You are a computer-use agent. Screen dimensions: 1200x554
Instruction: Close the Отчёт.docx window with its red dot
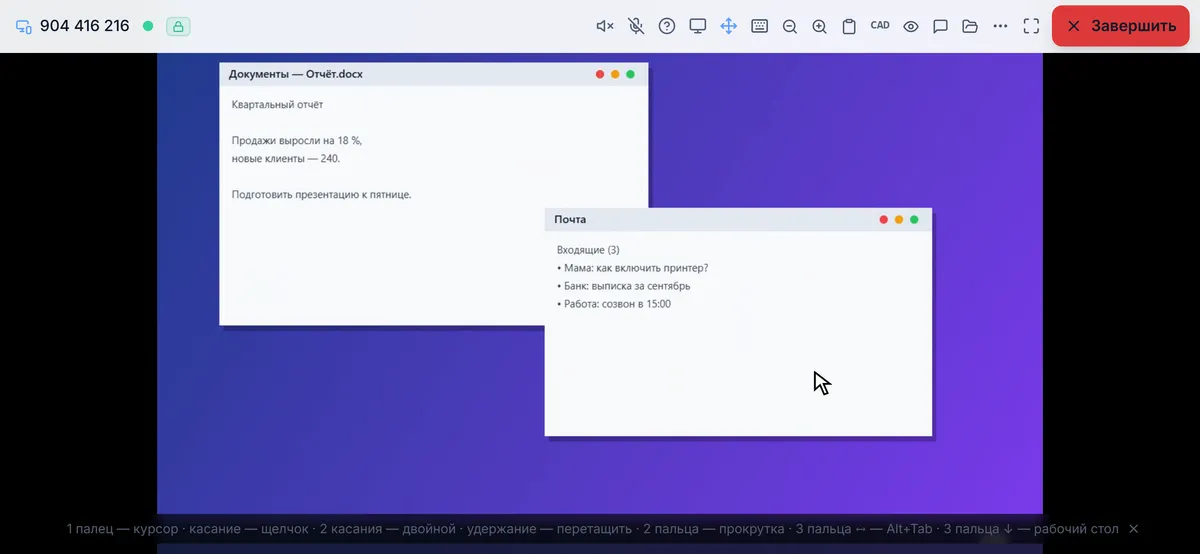coord(600,74)
